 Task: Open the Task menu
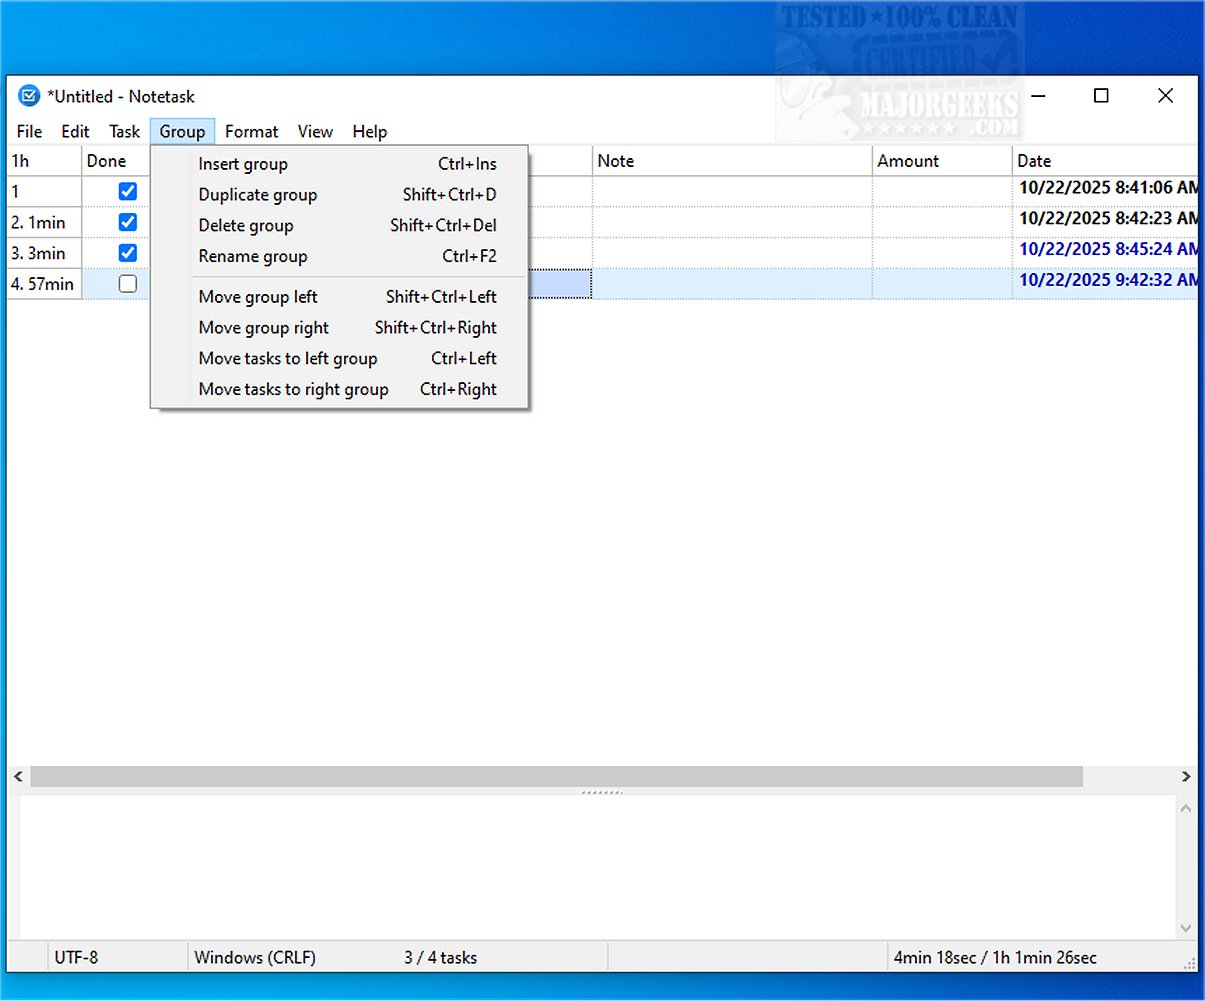point(124,131)
